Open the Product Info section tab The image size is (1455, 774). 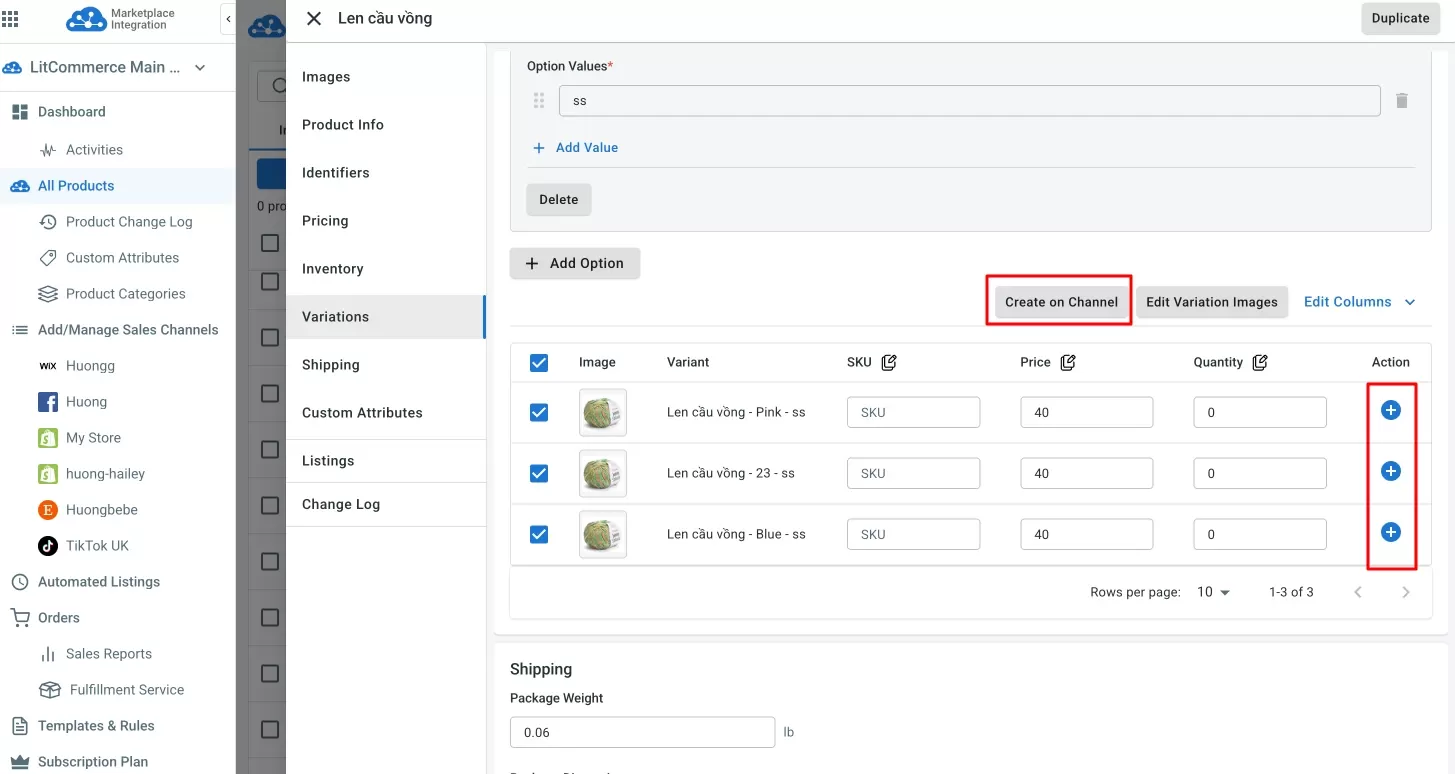tap(385, 125)
